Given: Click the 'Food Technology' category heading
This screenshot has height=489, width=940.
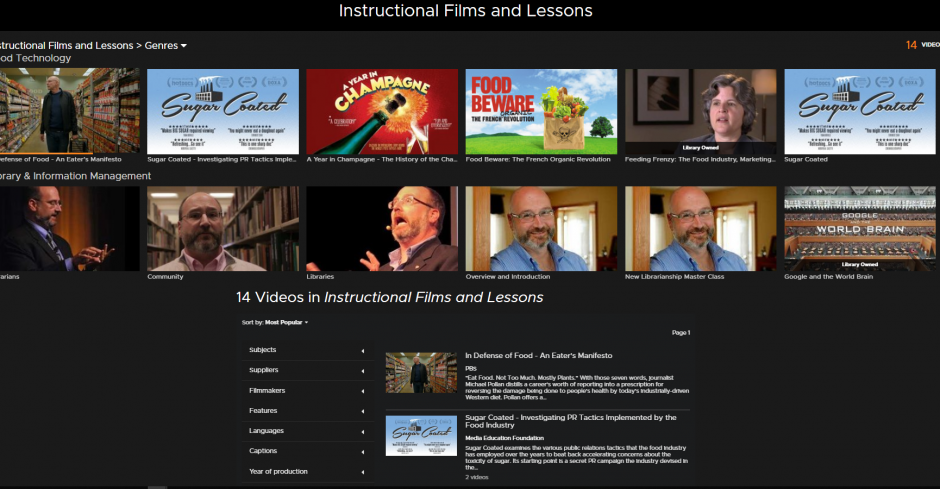Looking at the screenshot, I should point(35,58).
